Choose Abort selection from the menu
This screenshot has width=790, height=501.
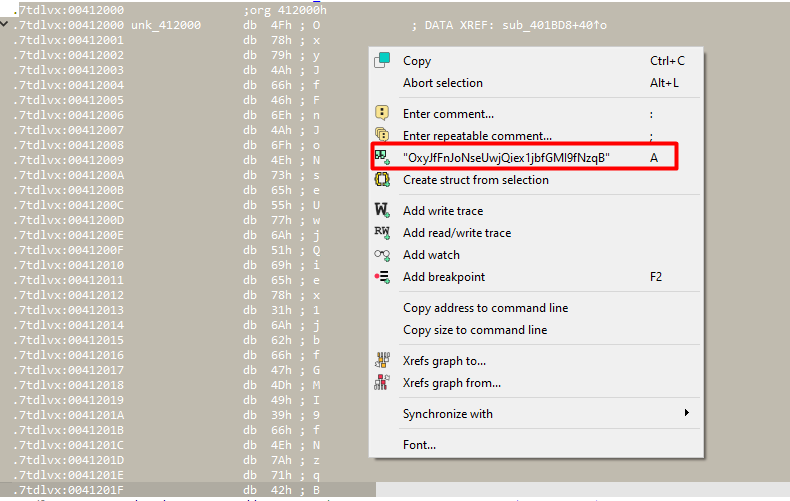tap(442, 83)
